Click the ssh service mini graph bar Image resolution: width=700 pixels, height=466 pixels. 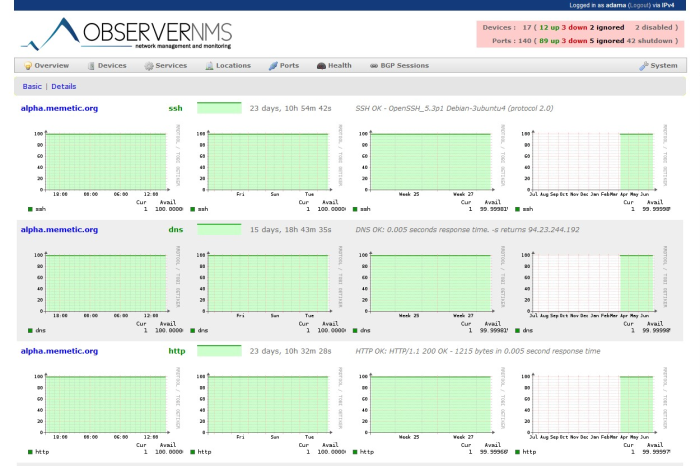point(219,108)
